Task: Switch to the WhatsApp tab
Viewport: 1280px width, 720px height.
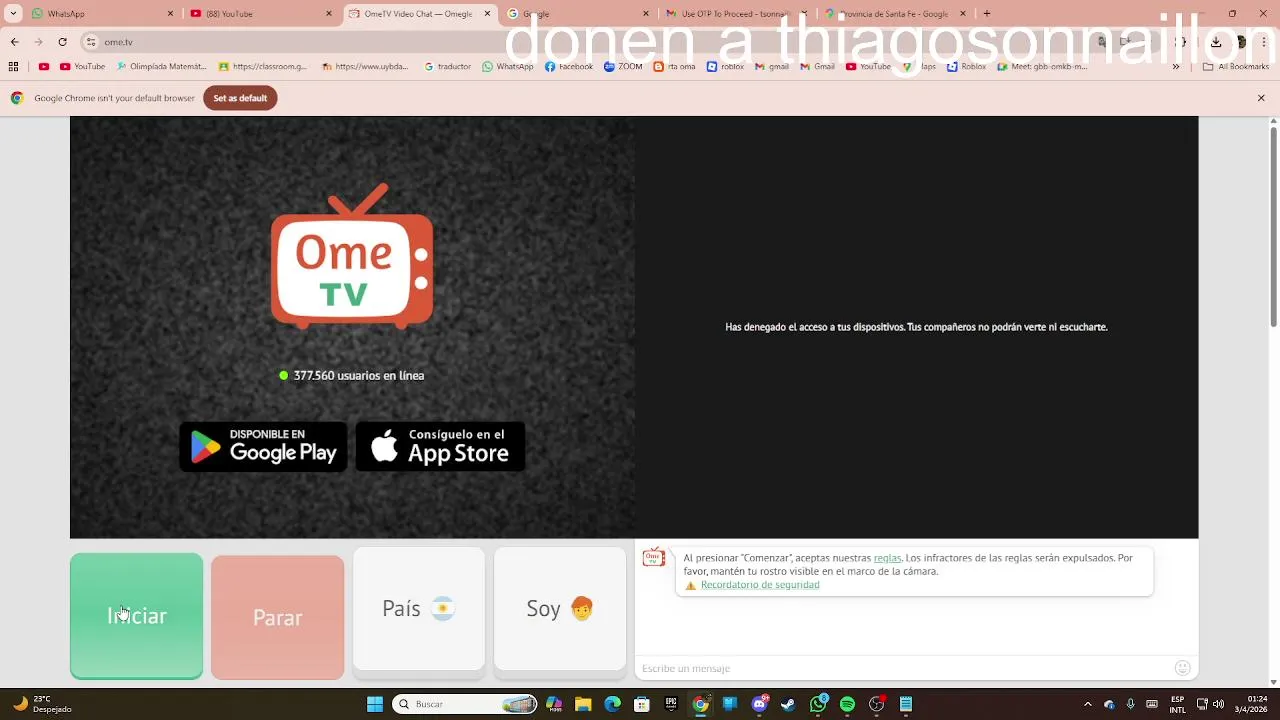Action: [100, 14]
